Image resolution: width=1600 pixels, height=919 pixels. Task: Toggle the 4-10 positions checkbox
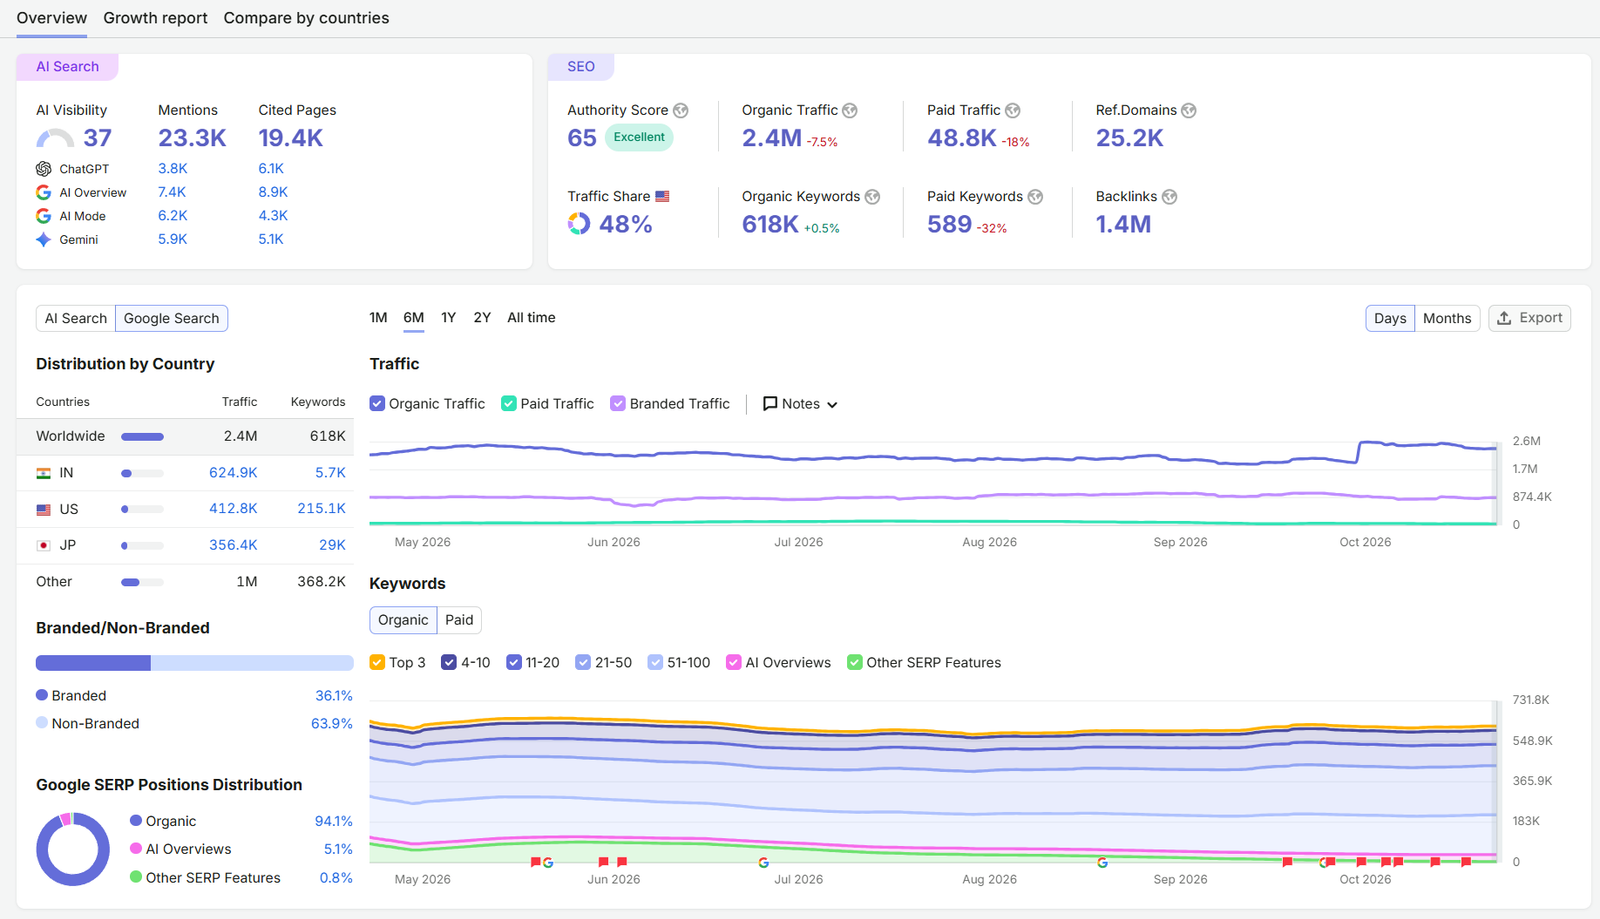(449, 662)
